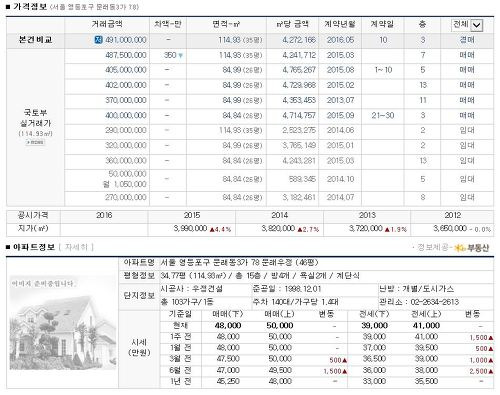Click the 난방 : 개별/도시가스 text
The height and width of the screenshot is (395, 500).
click(x=416, y=289)
